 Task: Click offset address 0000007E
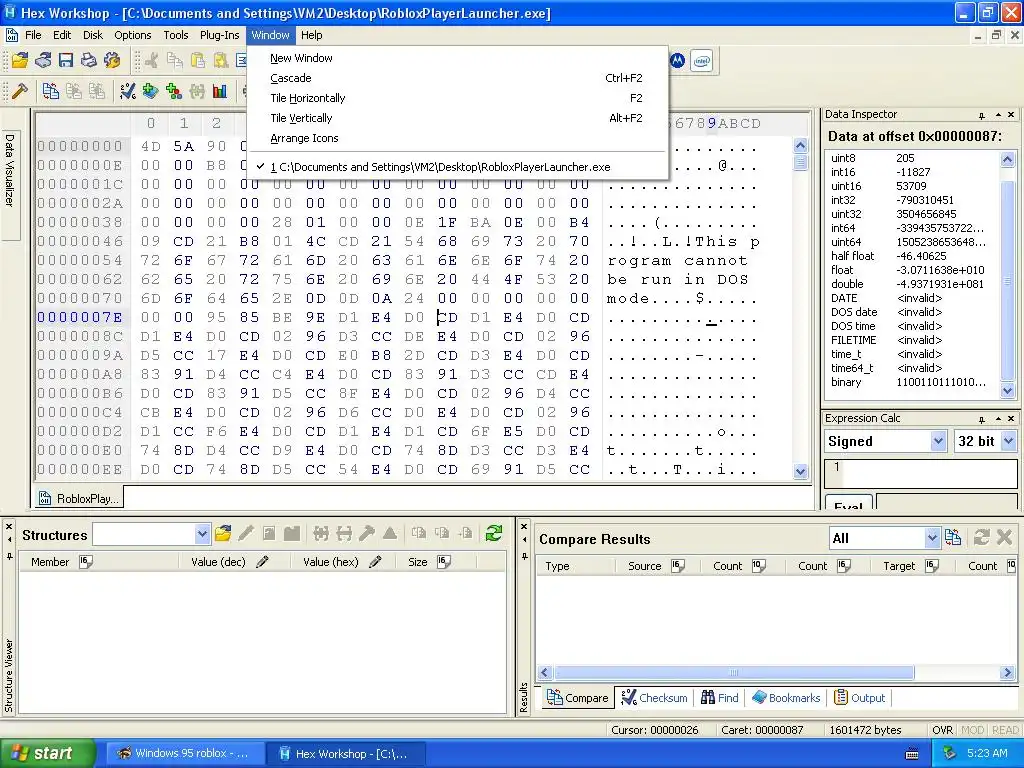pos(80,317)
